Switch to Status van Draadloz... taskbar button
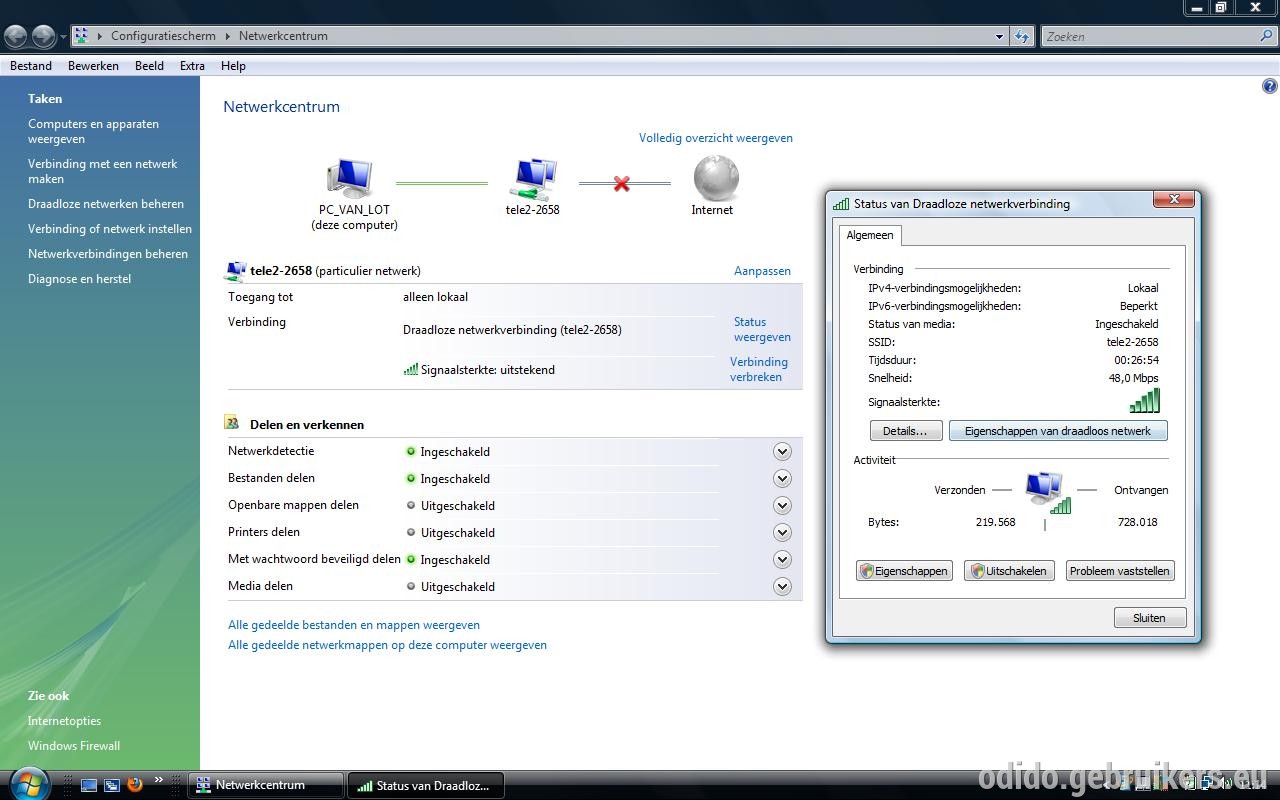1280x800 pixels. pos(426,785)
